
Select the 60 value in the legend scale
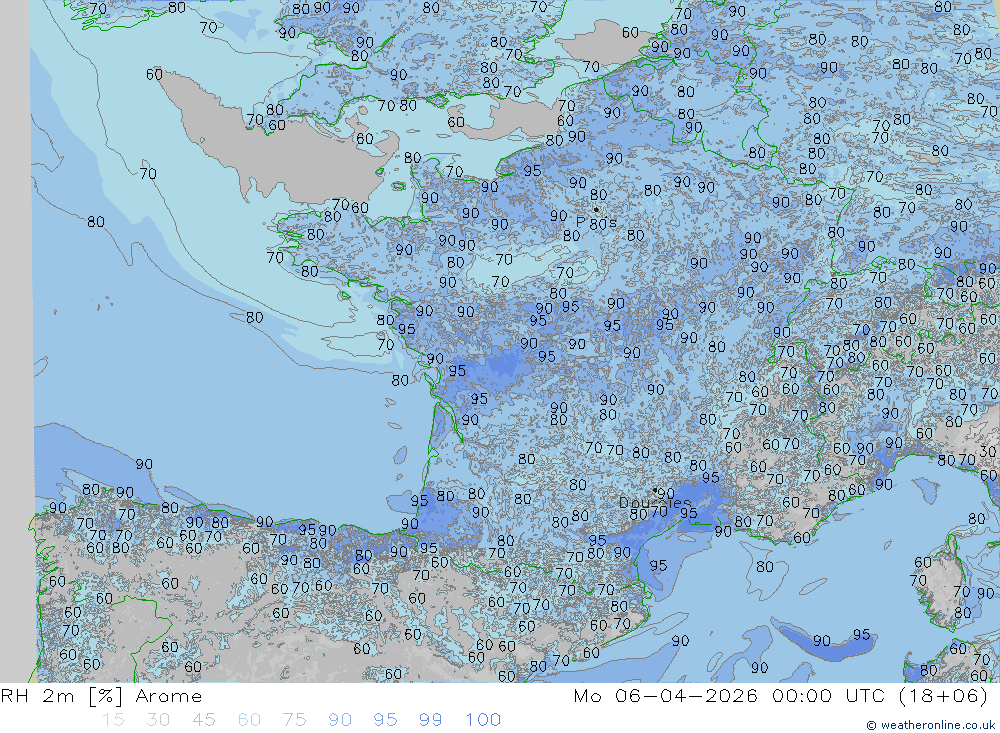pyautogui.click(x=249, y=720)
